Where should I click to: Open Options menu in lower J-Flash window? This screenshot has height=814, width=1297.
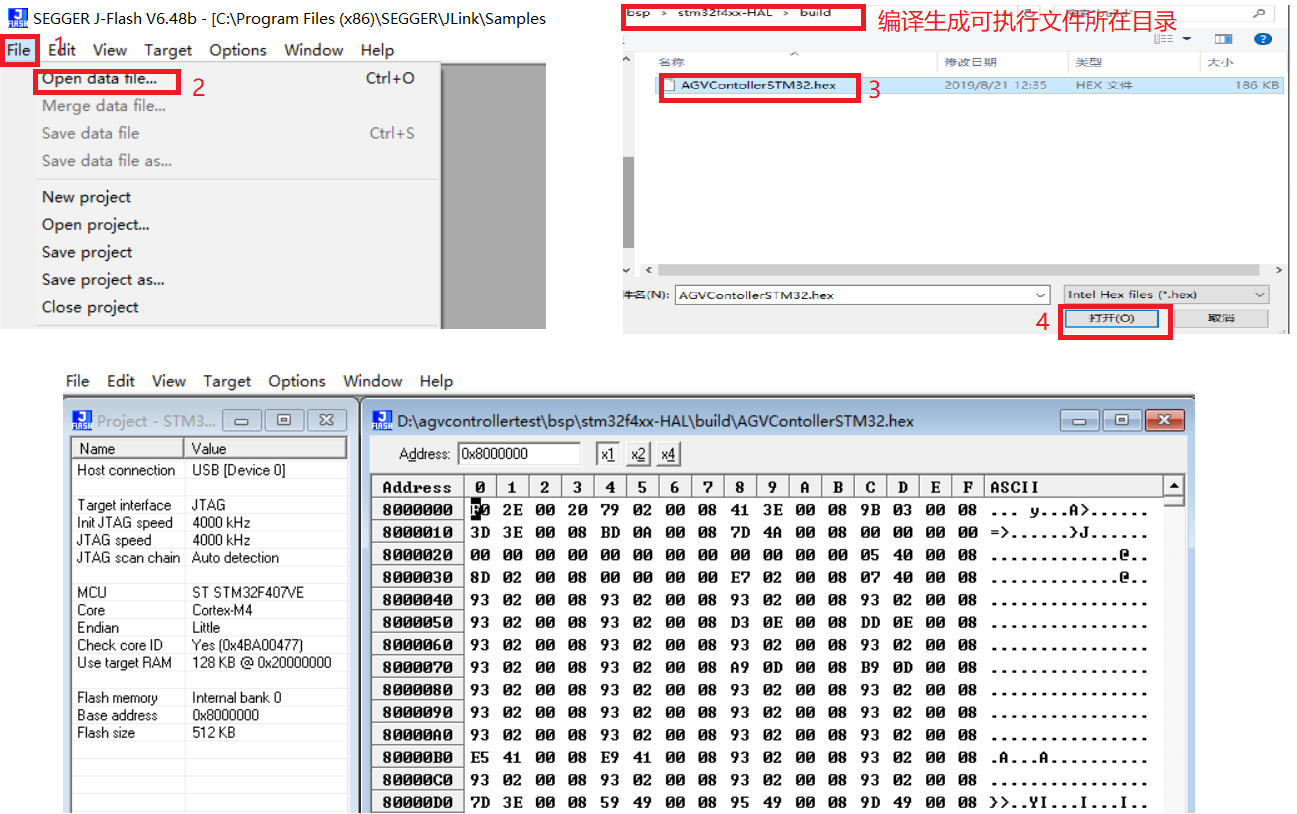(297, 381)
